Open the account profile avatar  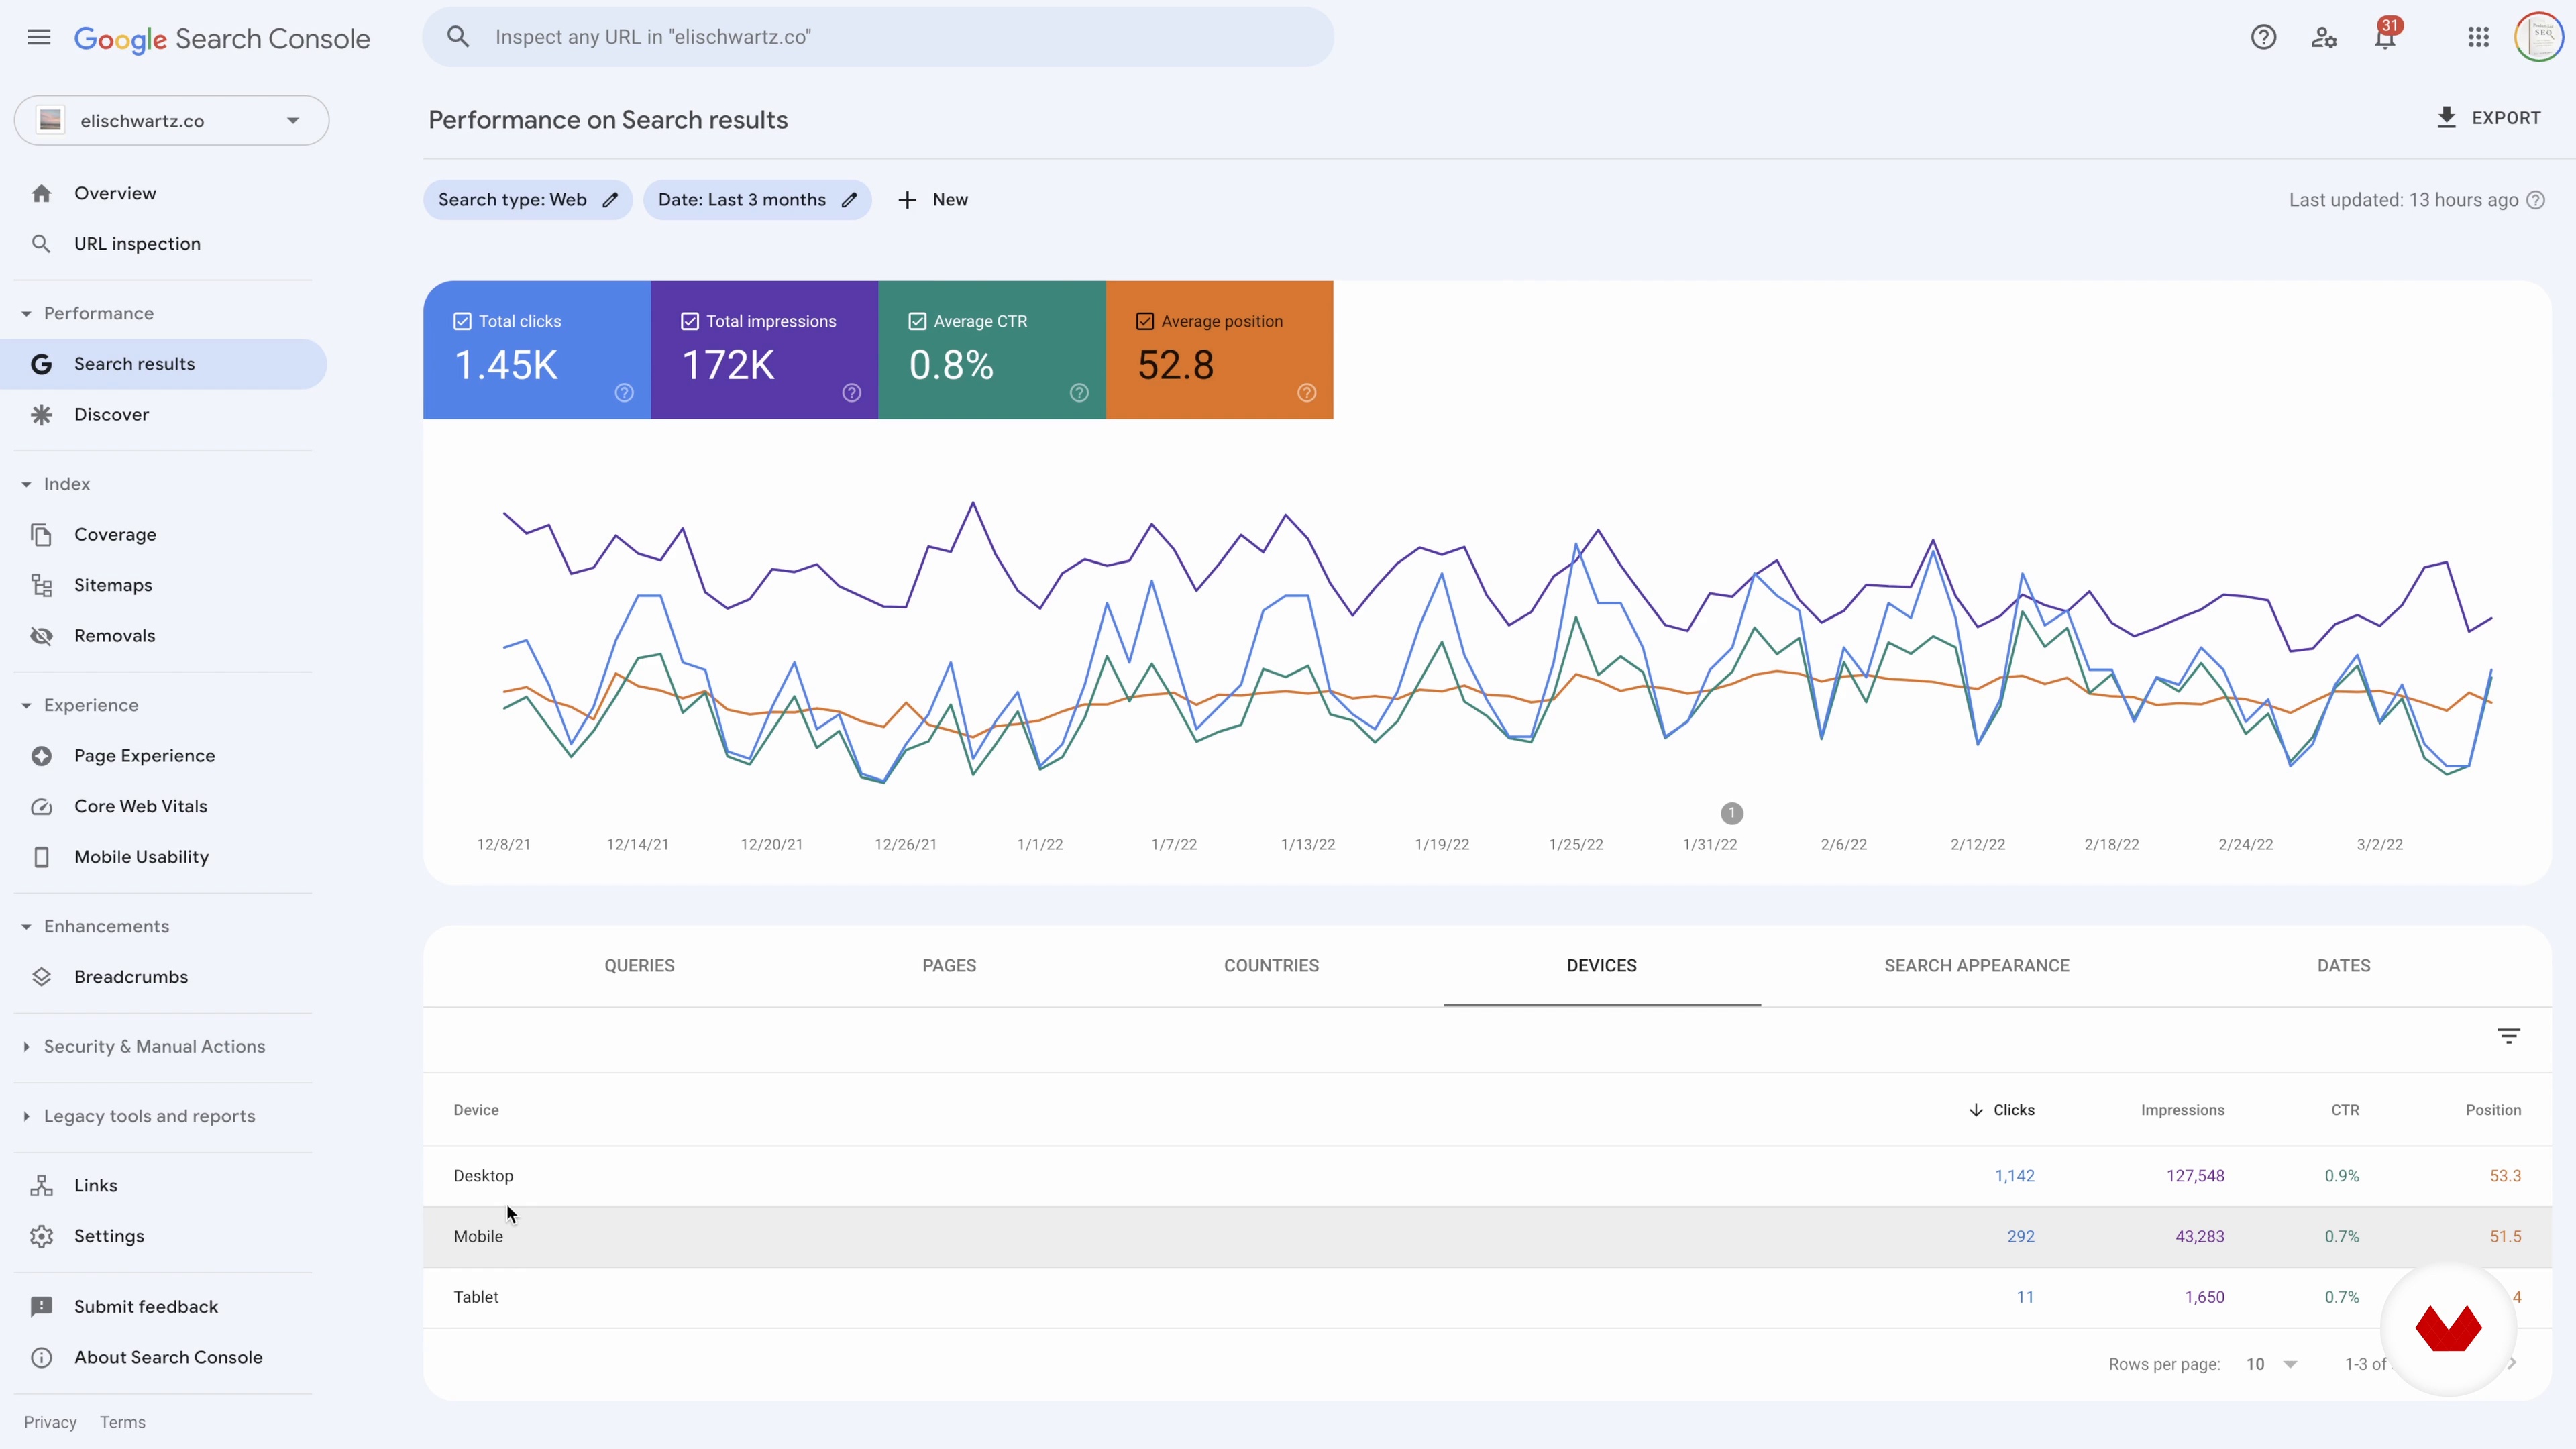coord(2539,37)
